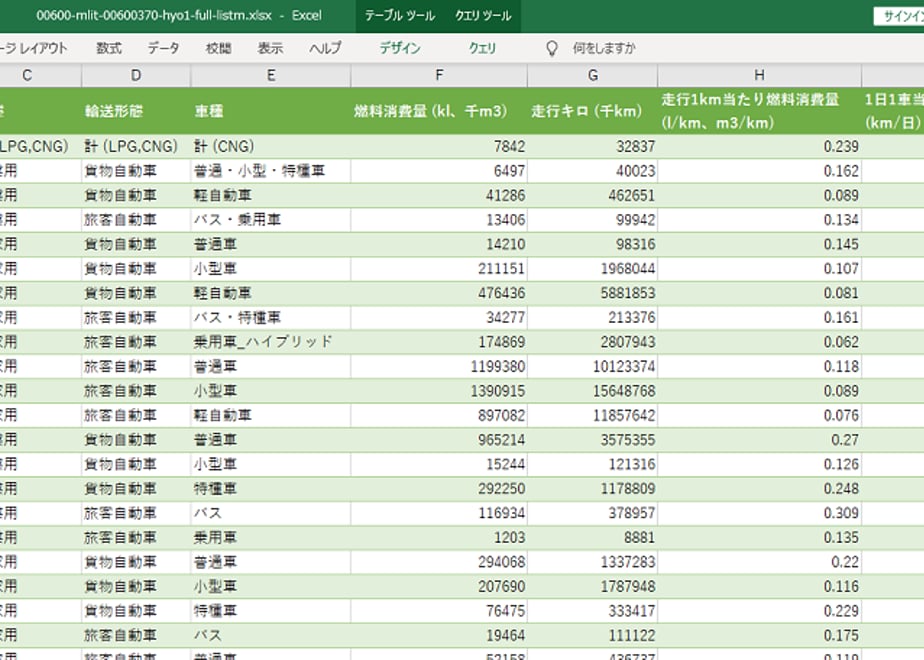Viewport: 924px width, 660px height.
Task: Select cell containing 2807943
Action: pos(593,342)
